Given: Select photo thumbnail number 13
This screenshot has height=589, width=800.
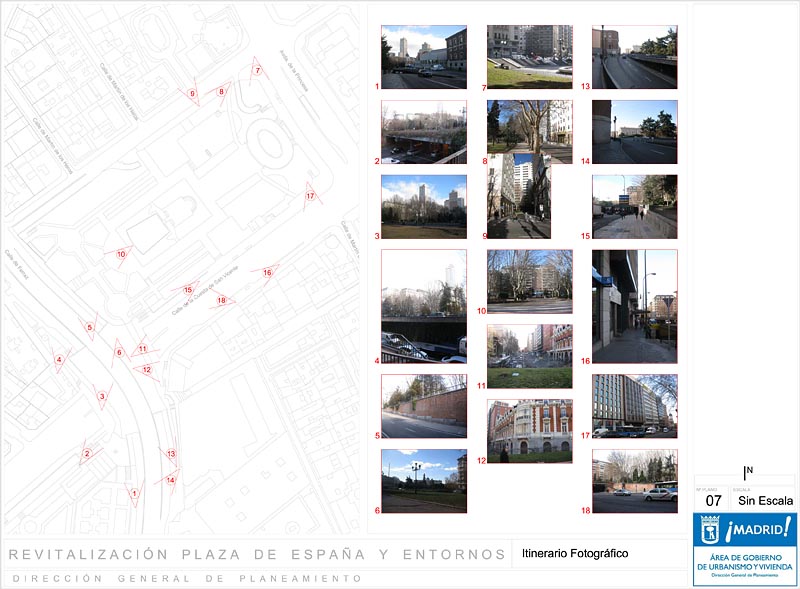Looking at the screenshot, I should [634, 57].
